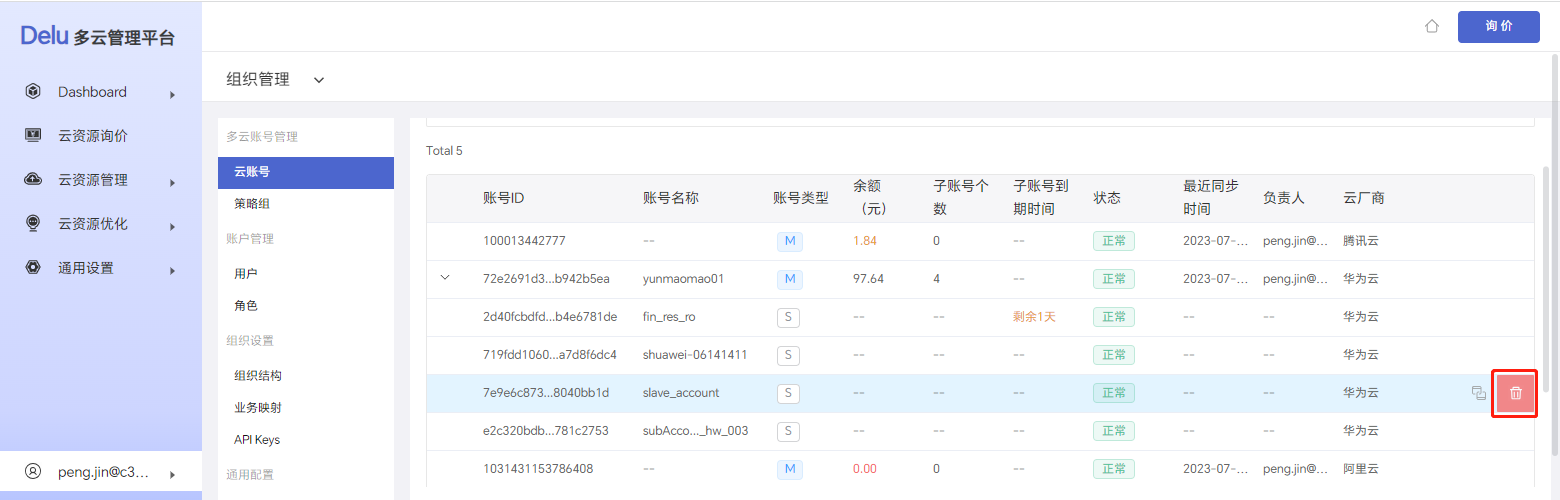Click the 云厂商 column header

click(x=1364, y=198)
